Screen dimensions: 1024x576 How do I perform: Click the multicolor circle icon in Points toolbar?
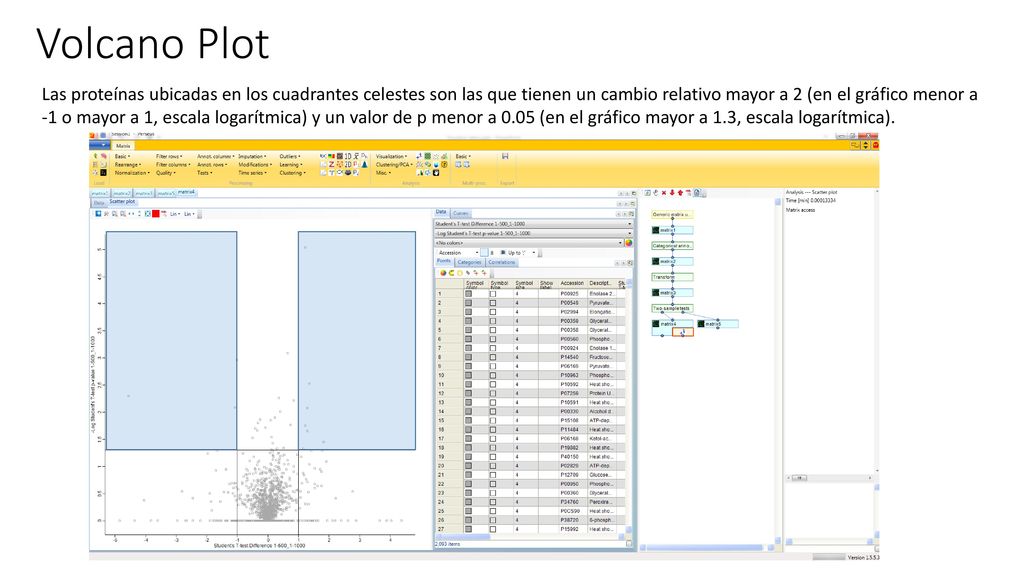pos(443,273)
